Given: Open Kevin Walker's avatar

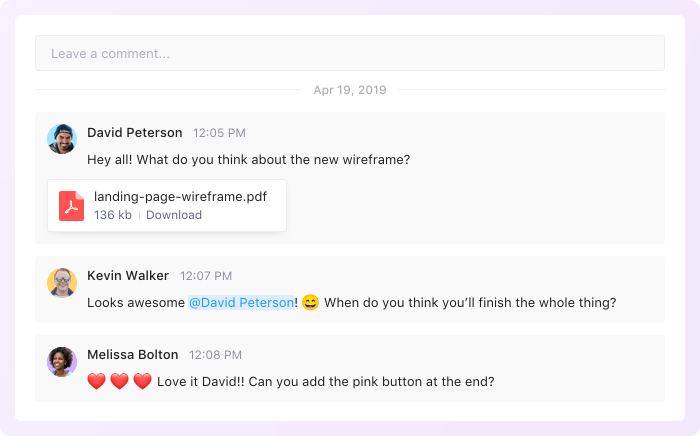Looking at the screenshot, I should (62, 282).
